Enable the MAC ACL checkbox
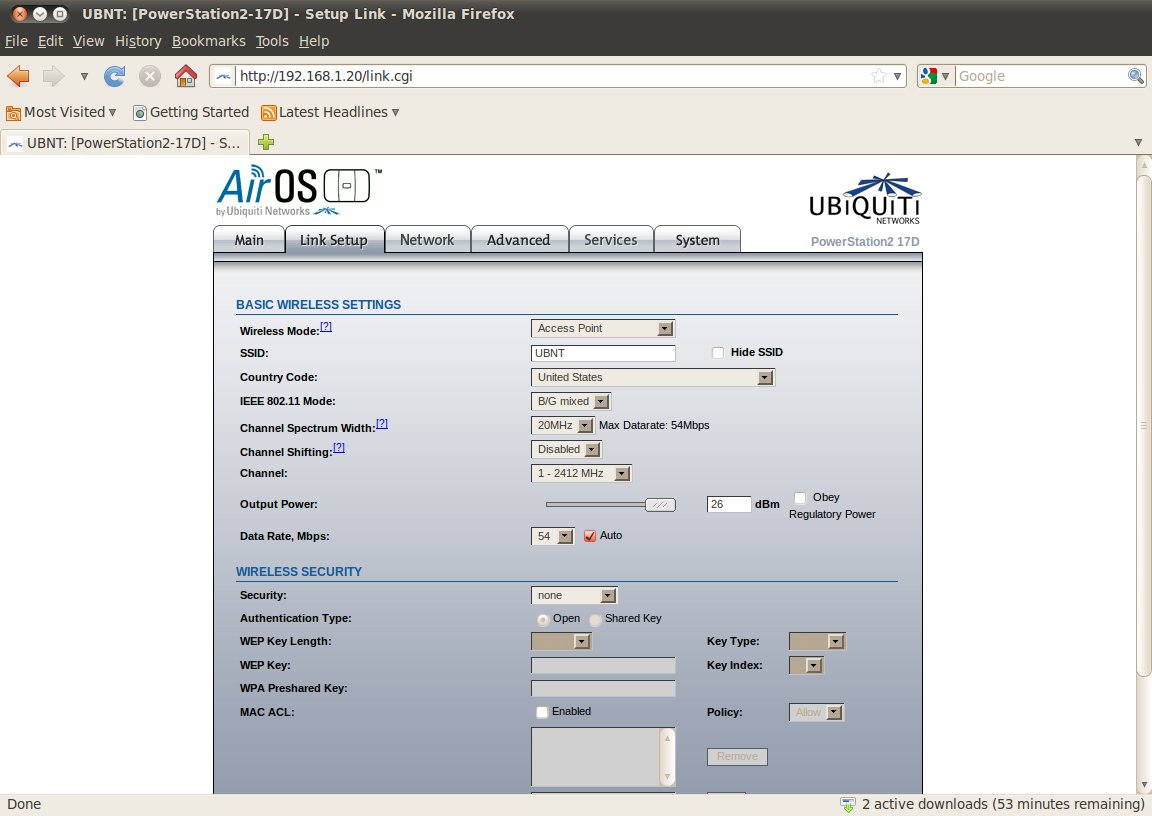 tap(542, 712)
